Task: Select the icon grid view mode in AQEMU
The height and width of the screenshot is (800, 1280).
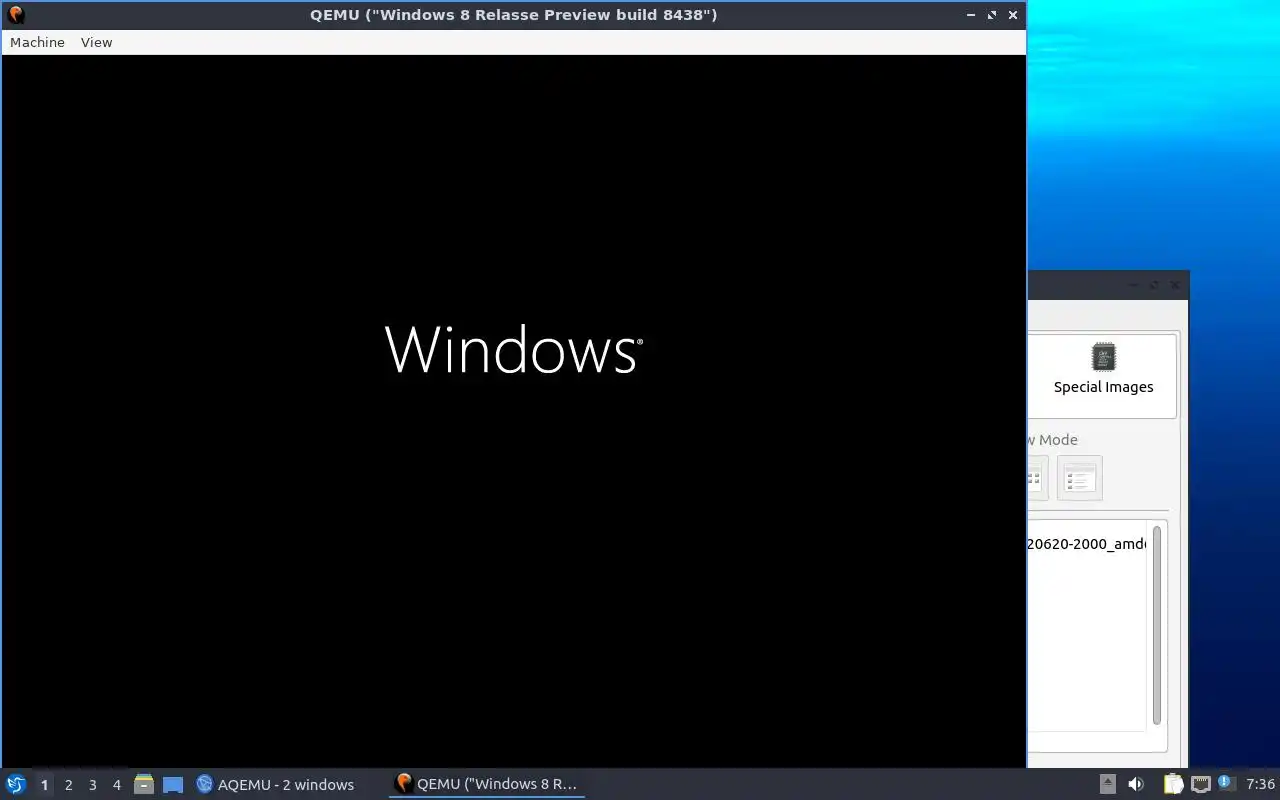Action: click(x=1036, y=478)
